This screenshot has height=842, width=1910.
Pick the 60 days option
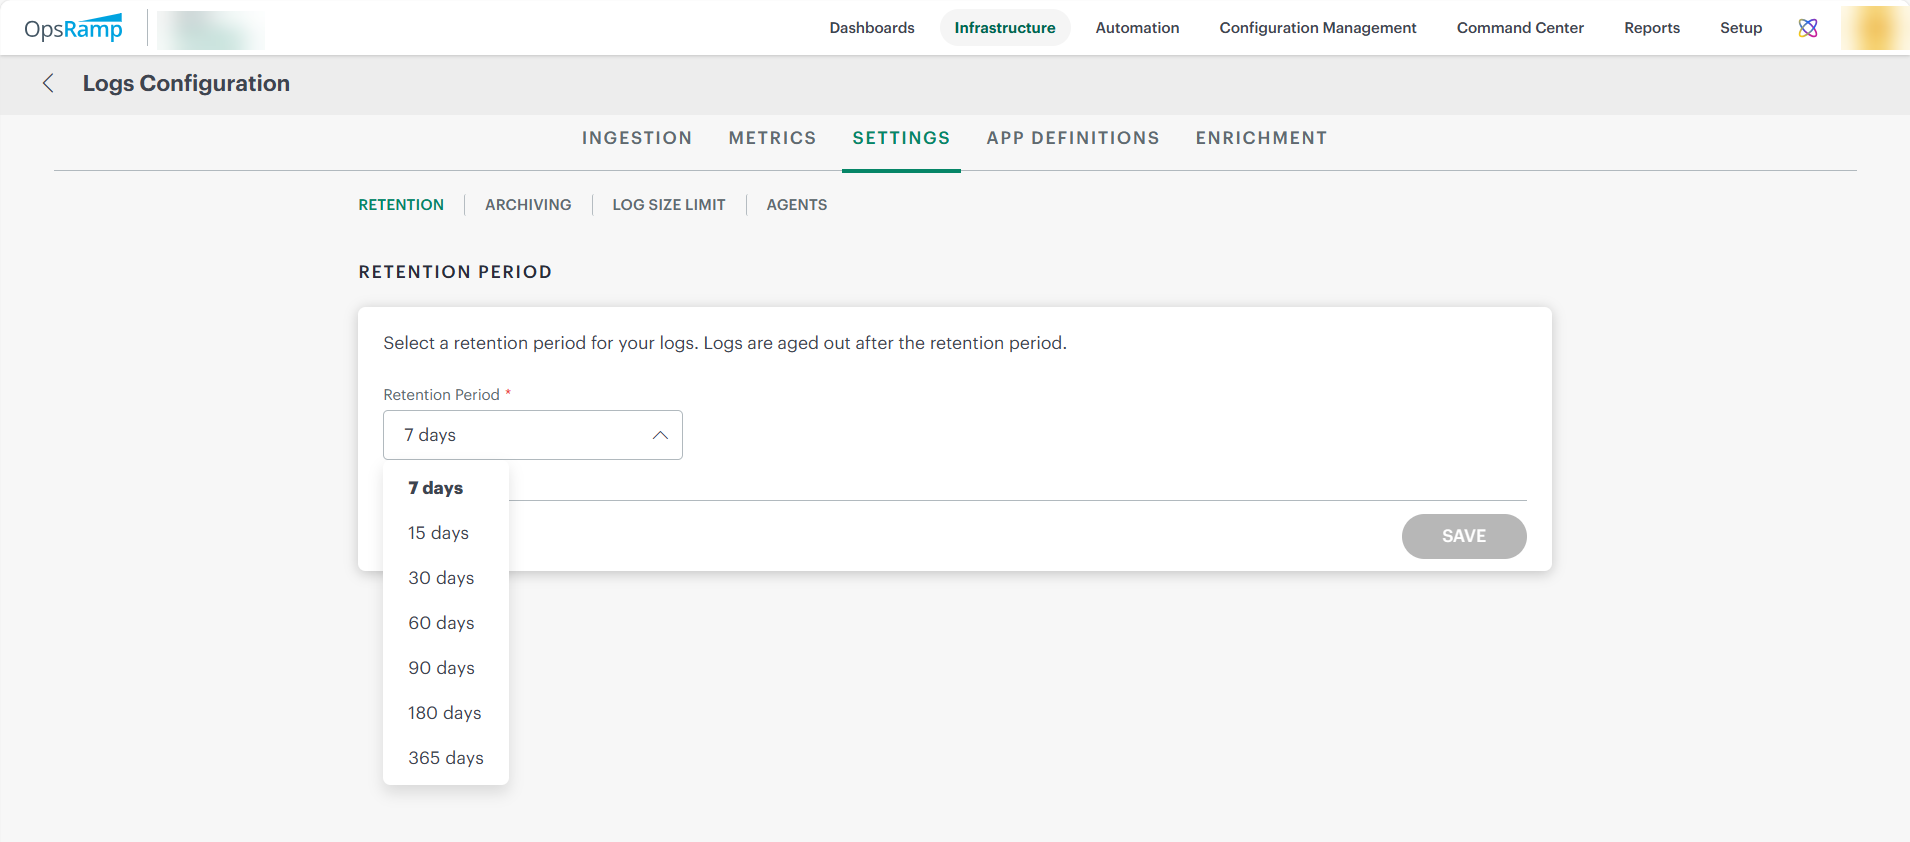point(441,623)
